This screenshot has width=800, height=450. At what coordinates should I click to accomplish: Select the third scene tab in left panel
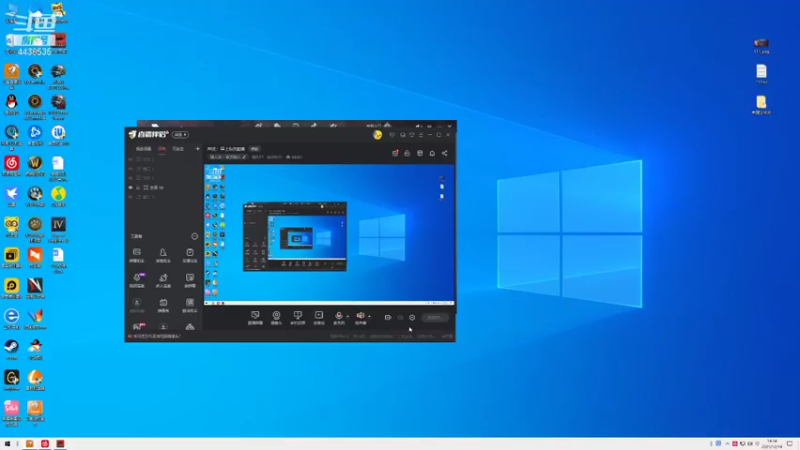click(178, 148)
